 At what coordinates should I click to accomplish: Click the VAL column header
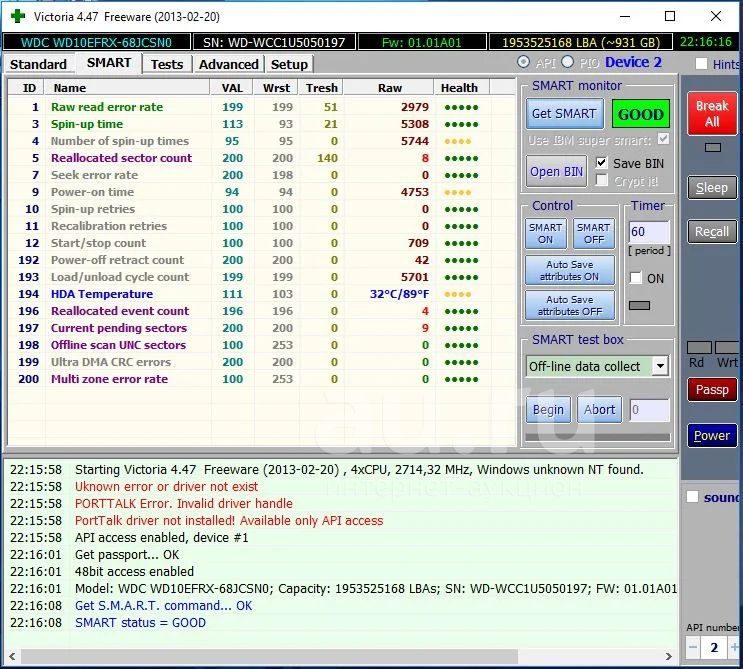tap(232, 88)
